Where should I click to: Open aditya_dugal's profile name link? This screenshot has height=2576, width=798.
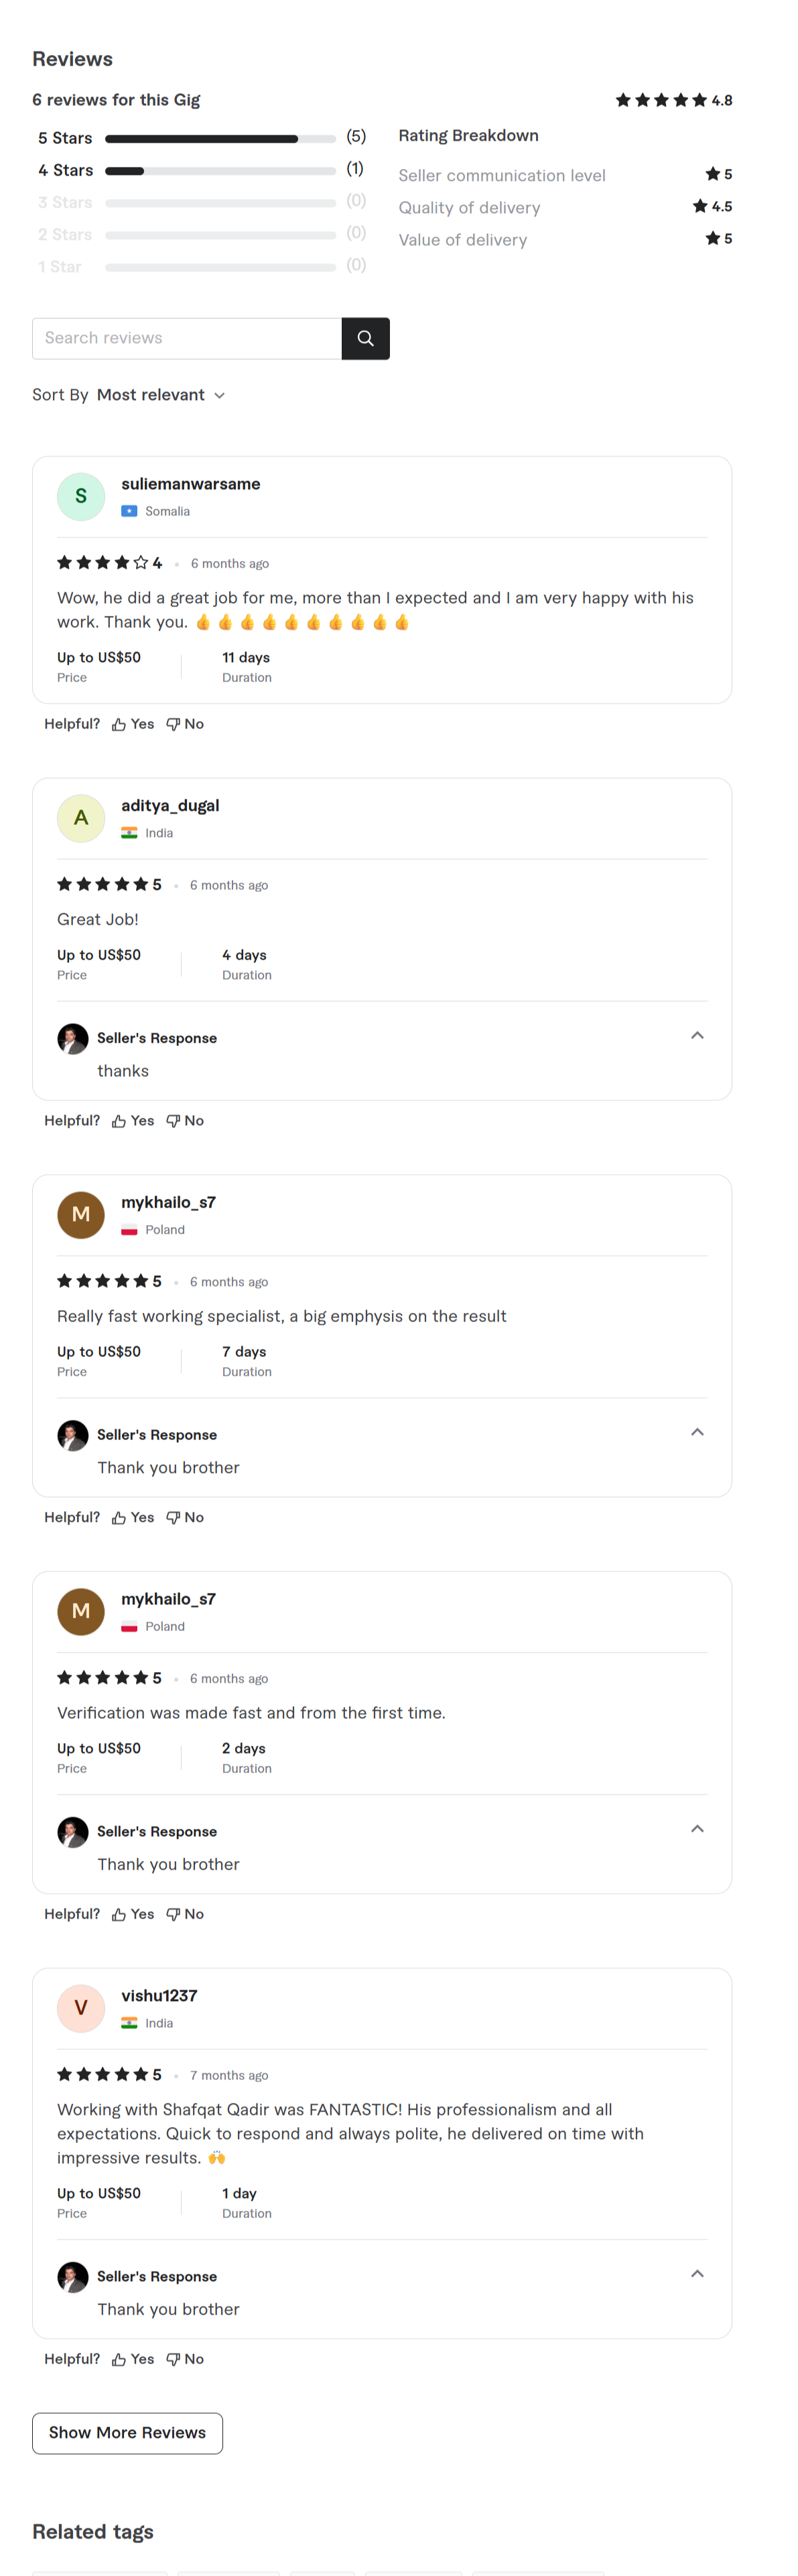170,805
